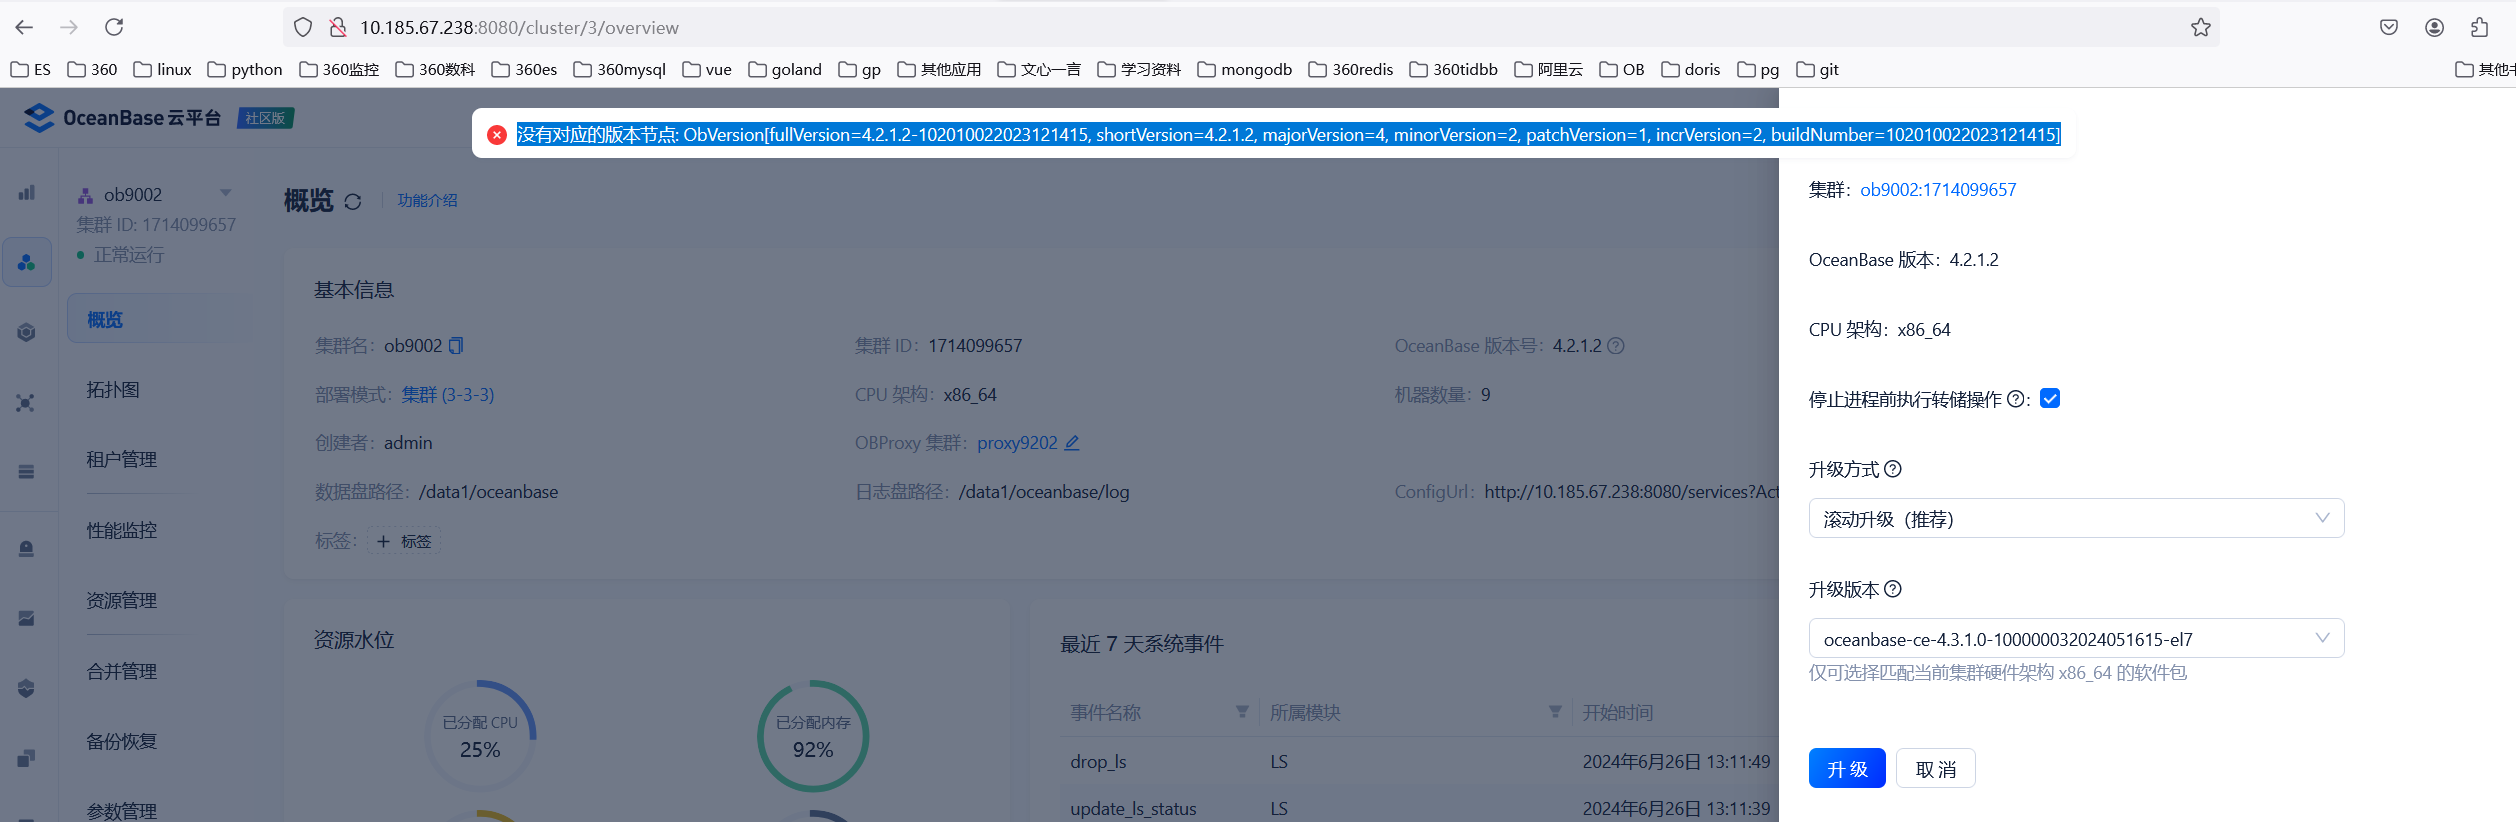This screenshot has height=822, width=2516.
Task: Open the extensions puzzle icon
Action: pos(2480,27)
